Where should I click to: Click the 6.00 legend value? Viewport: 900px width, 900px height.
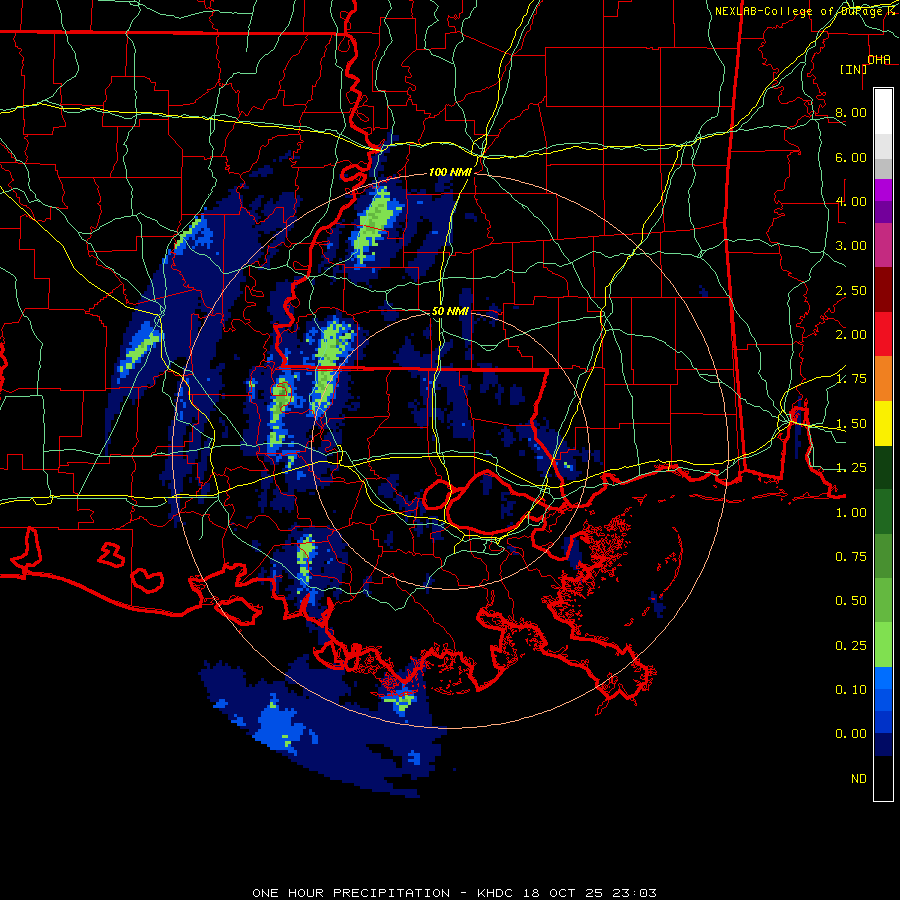[851, 157]
